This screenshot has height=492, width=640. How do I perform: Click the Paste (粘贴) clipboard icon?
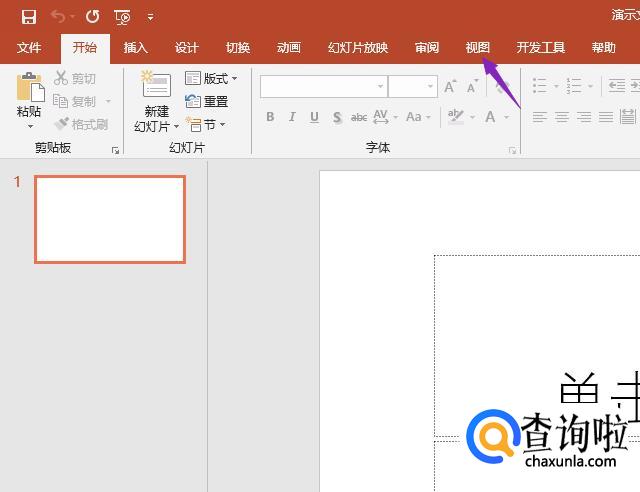pyautogui.click(x=29, y=95)
